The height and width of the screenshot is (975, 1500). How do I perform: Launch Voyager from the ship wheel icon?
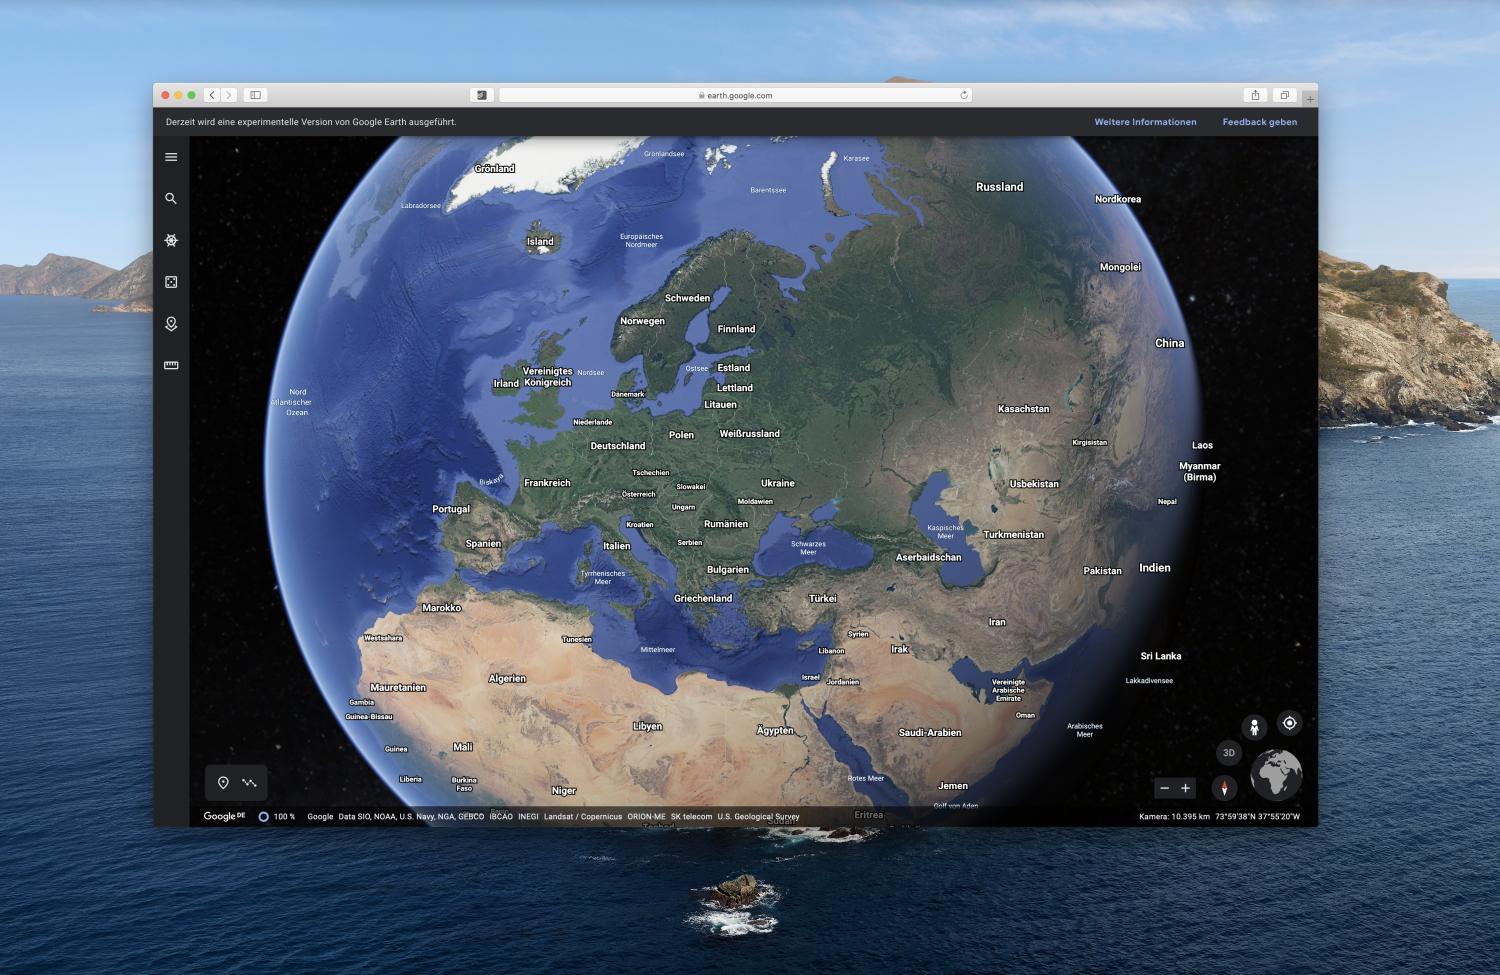pyautogui.click(x=171, y=241)
